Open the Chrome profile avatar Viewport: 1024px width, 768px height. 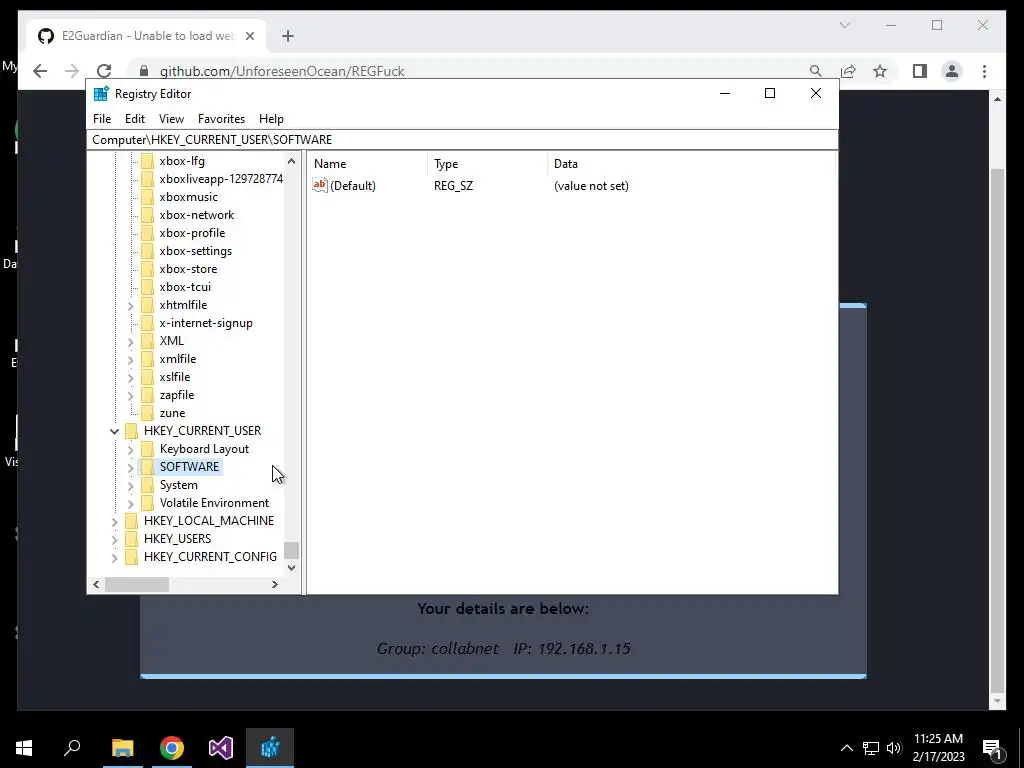[952, 71]
